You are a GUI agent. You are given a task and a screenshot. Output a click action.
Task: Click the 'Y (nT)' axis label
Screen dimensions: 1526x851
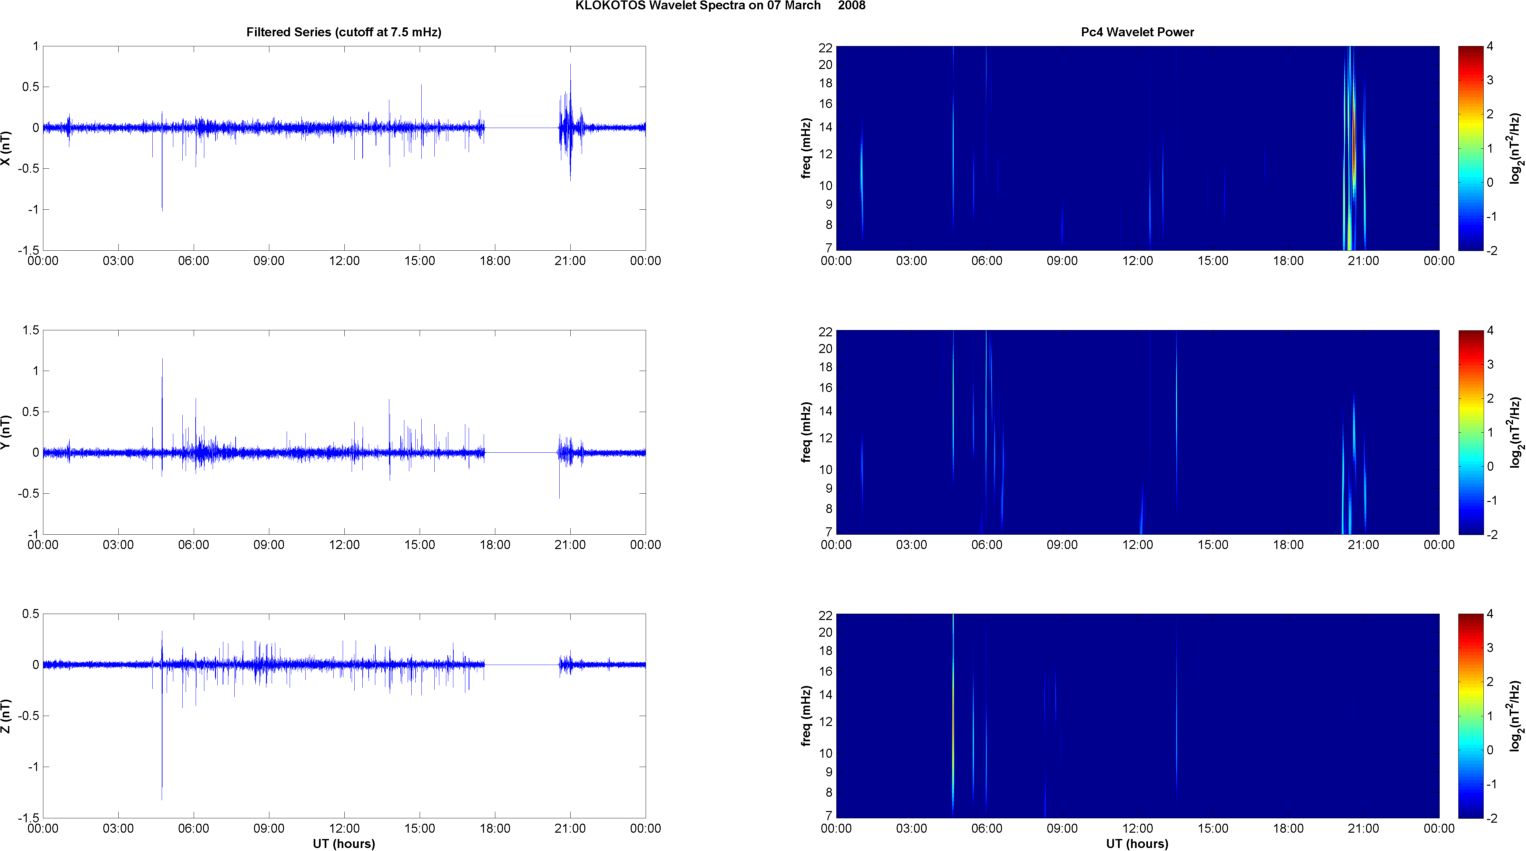(x=6, y=432)
